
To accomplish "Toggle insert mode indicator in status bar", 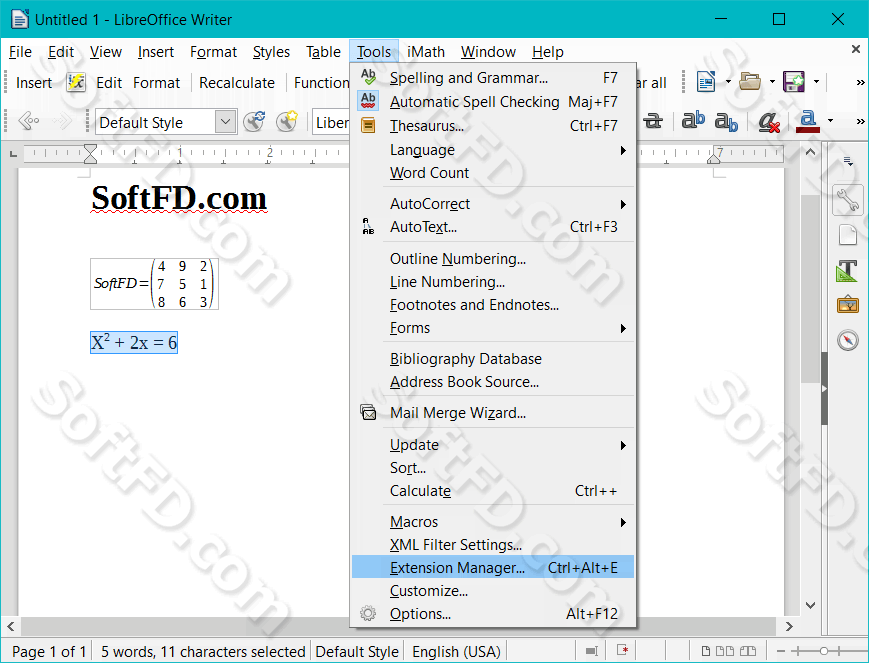I will tap(591, 651).
